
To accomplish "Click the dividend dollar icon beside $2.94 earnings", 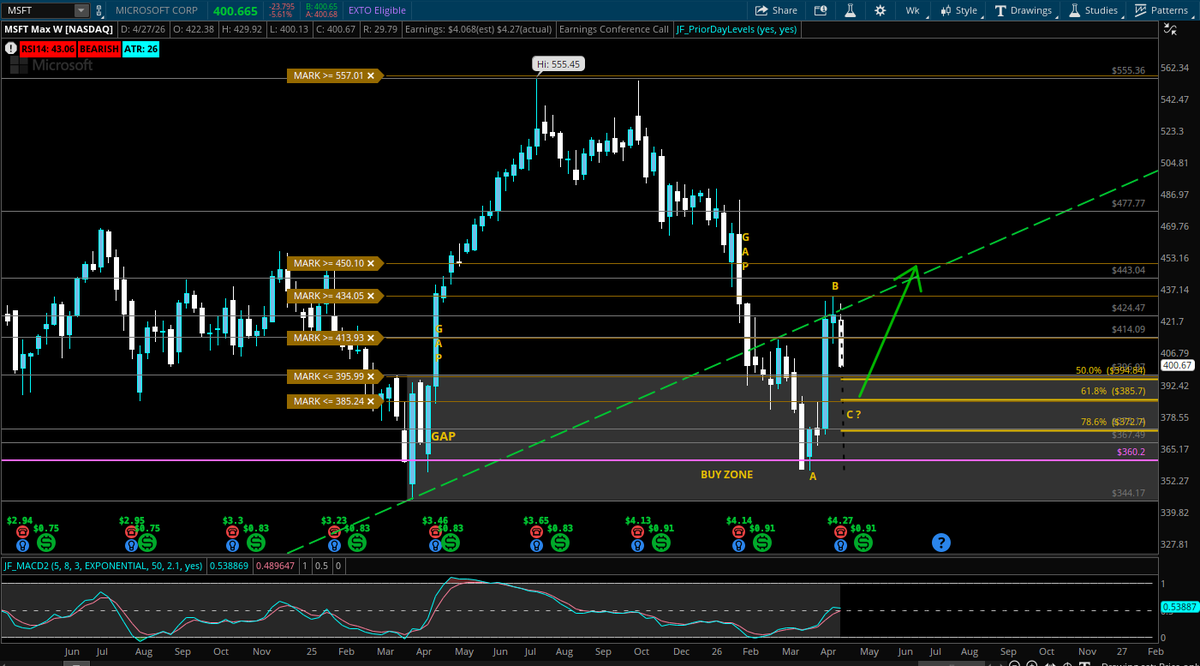I will (x=46, y=542).
